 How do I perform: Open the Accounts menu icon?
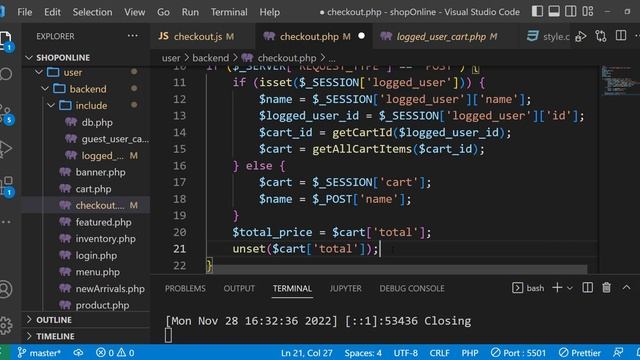tap(6, 289)
